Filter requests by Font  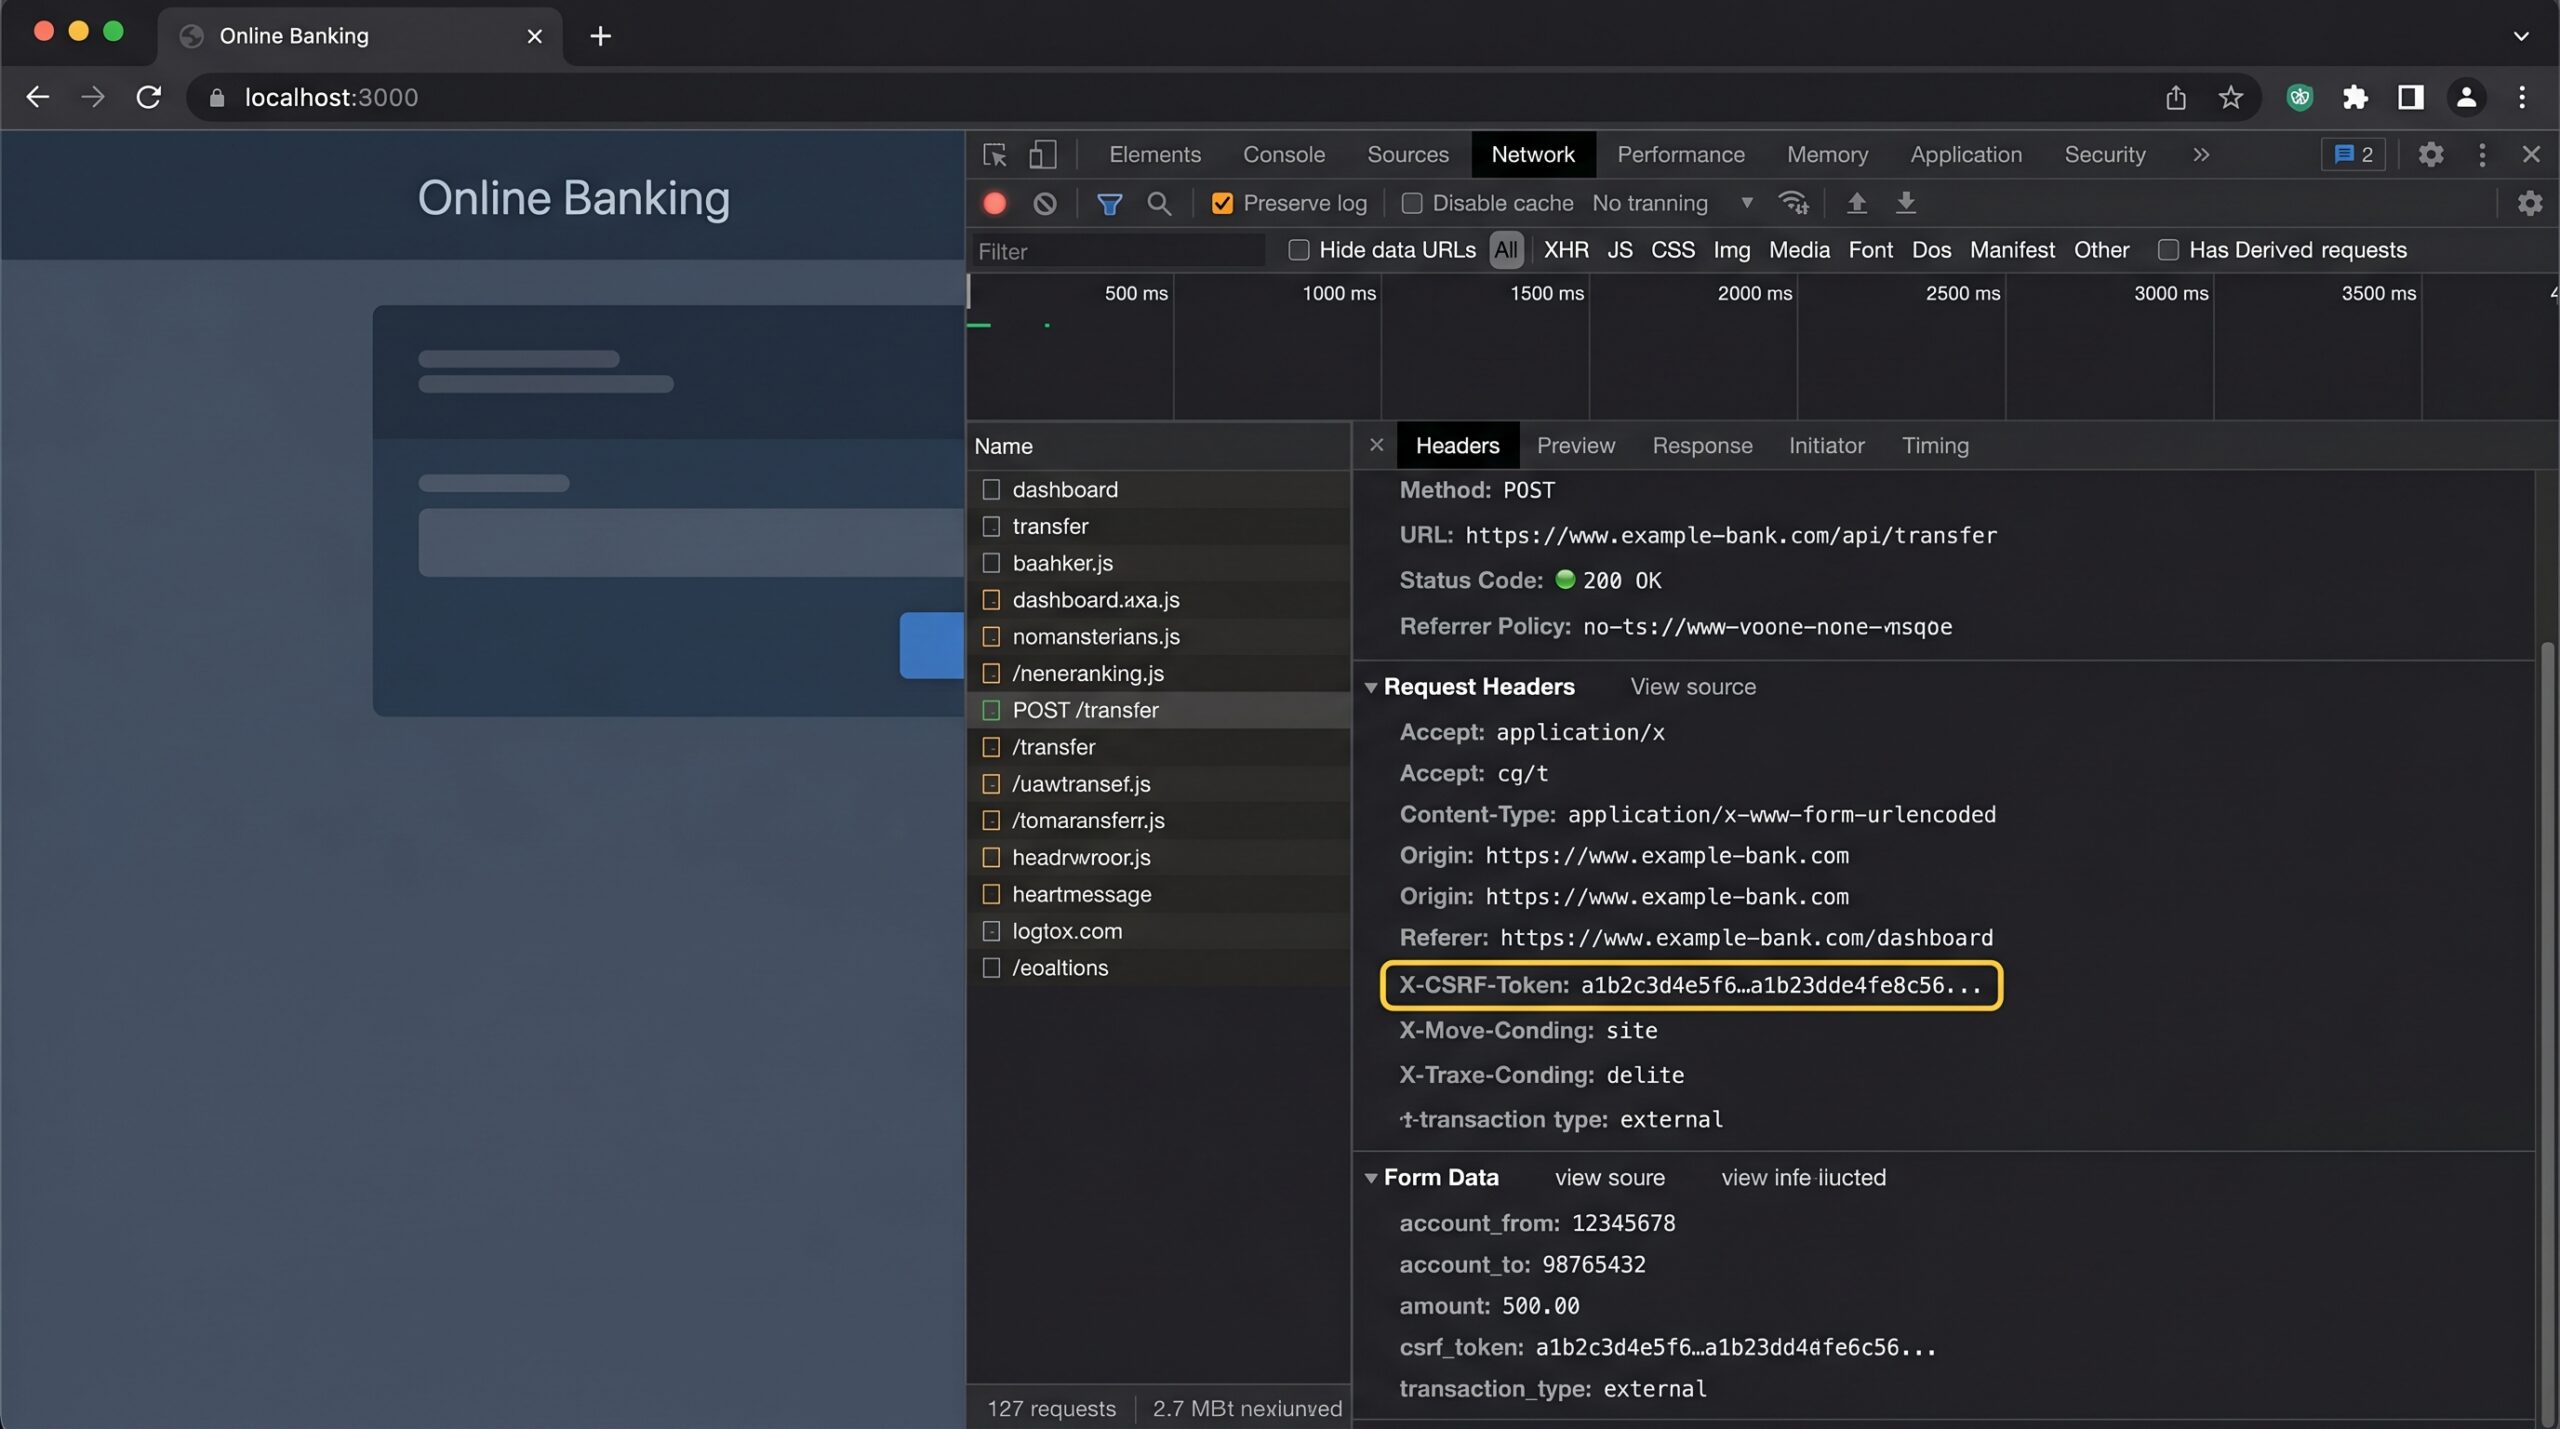coord(1870,250)
